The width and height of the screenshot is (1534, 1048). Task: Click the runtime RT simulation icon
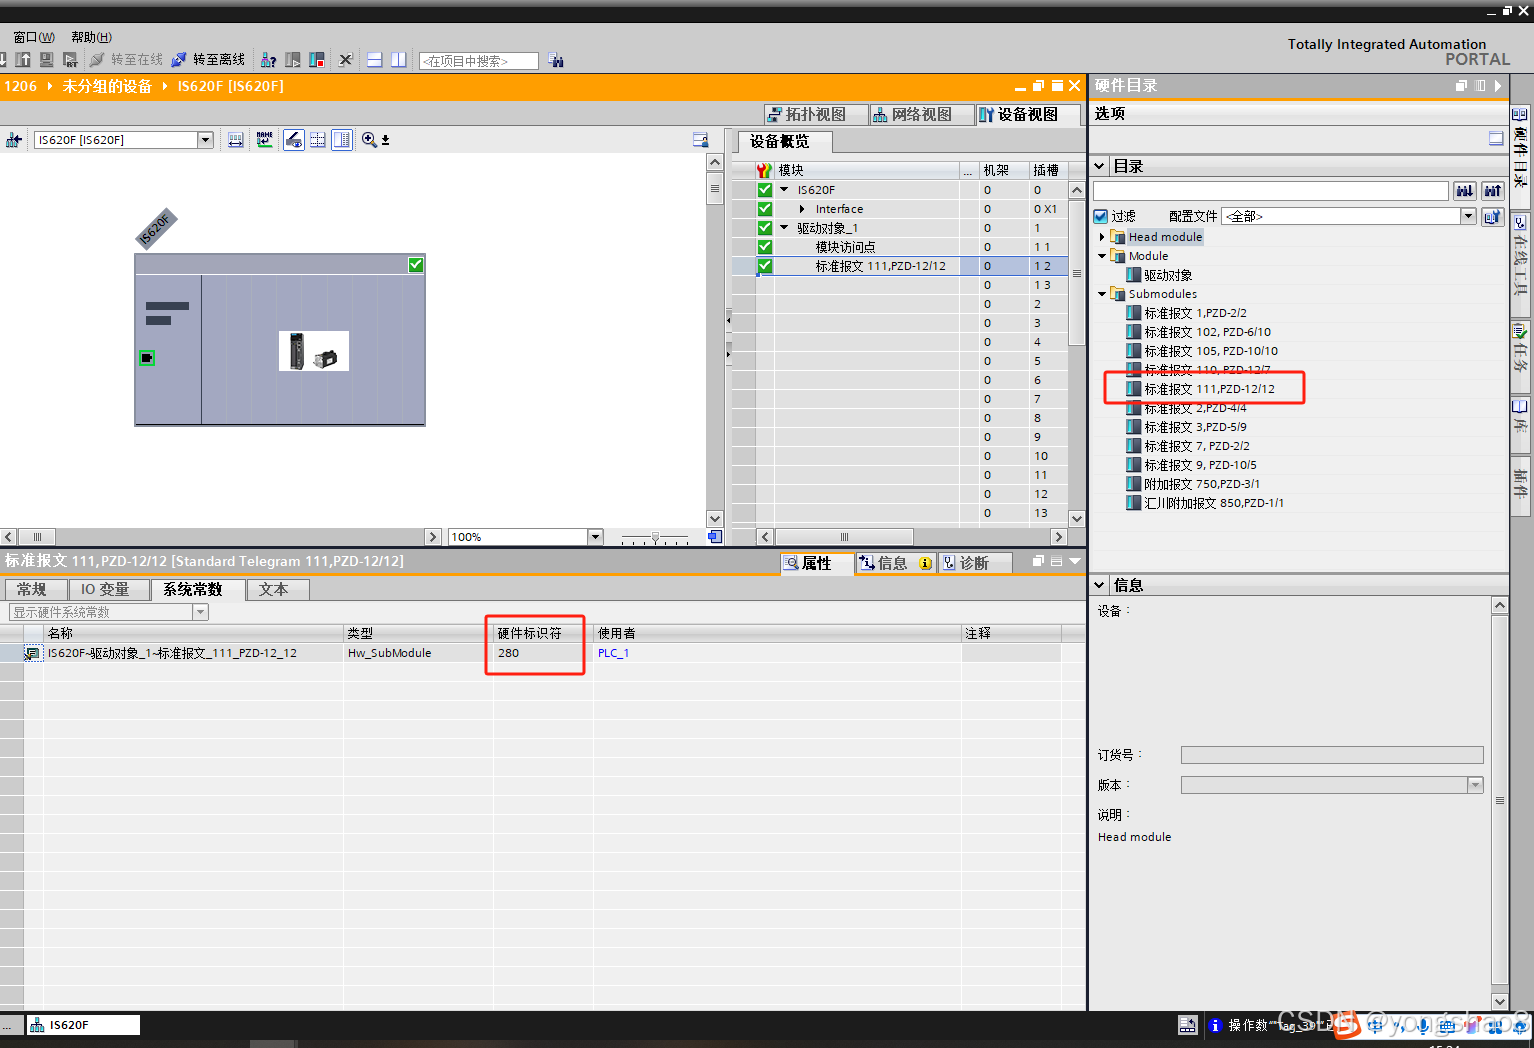(x=70, y=60)
